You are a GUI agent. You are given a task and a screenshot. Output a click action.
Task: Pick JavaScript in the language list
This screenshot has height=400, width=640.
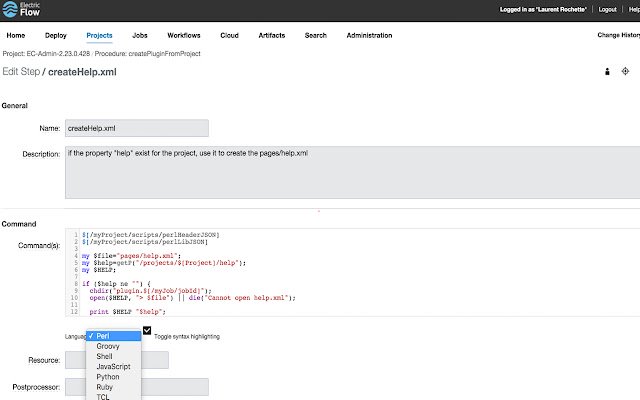coord(114,367)
